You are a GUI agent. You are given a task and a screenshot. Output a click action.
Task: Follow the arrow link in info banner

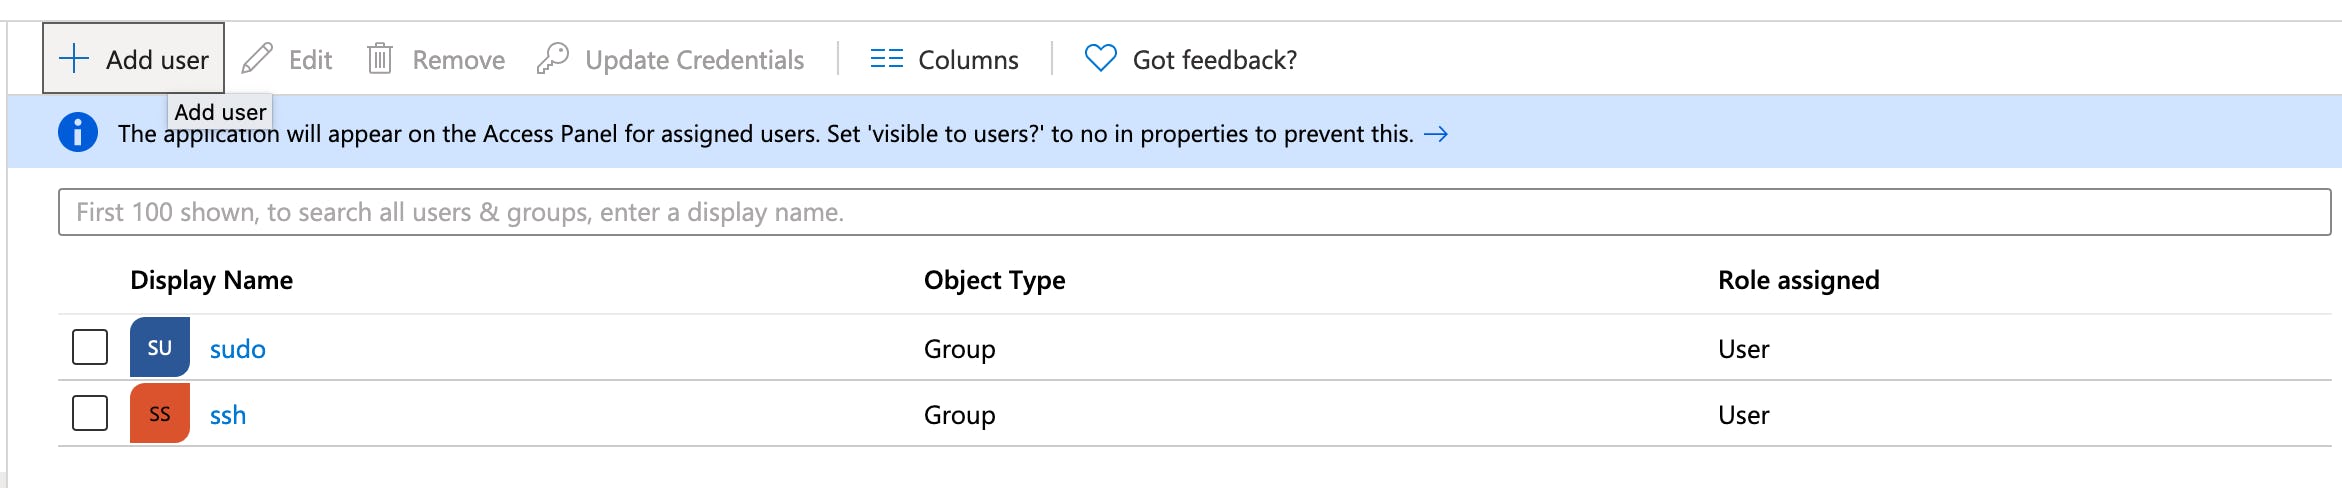[1436, 134]
